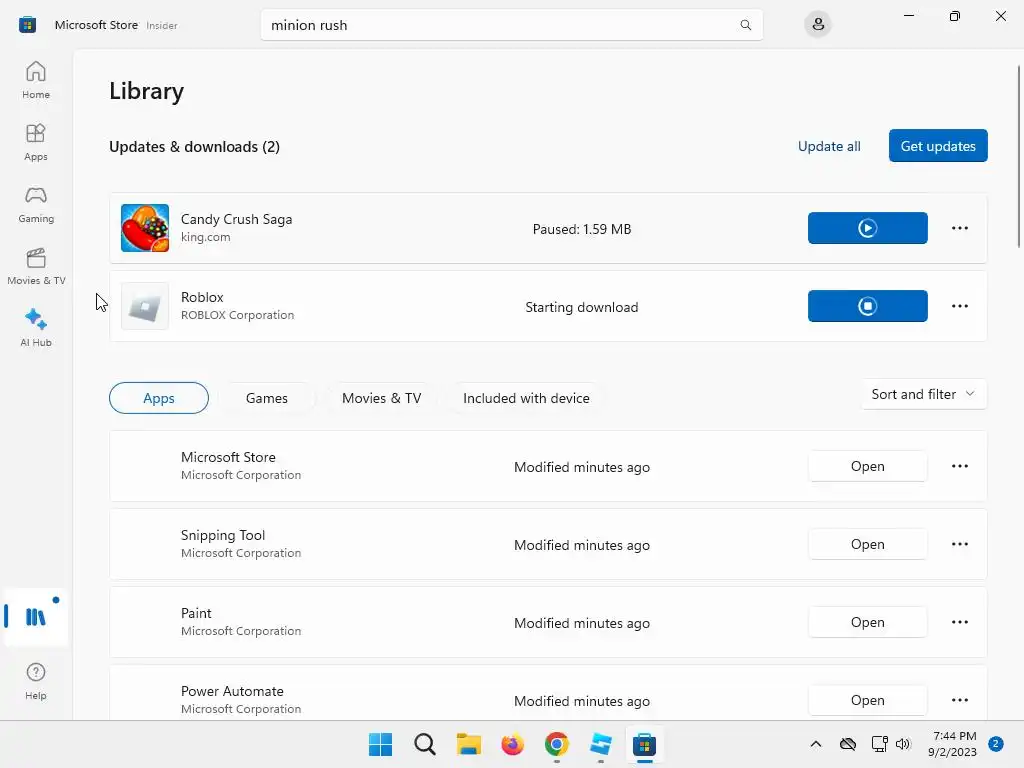Open the notification badge in taskbar
Image resolution: width=1024 pixels, height=768 pixels.
(996, 743)
